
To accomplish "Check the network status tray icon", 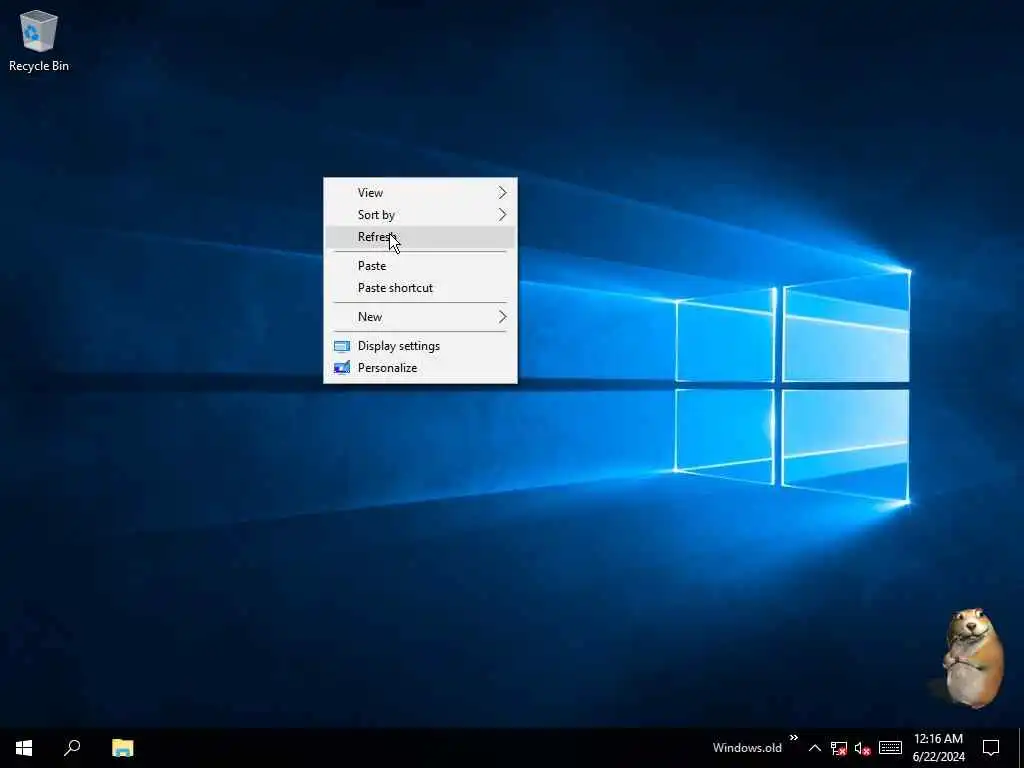I will pyautogui.click(x=839, y=748).
